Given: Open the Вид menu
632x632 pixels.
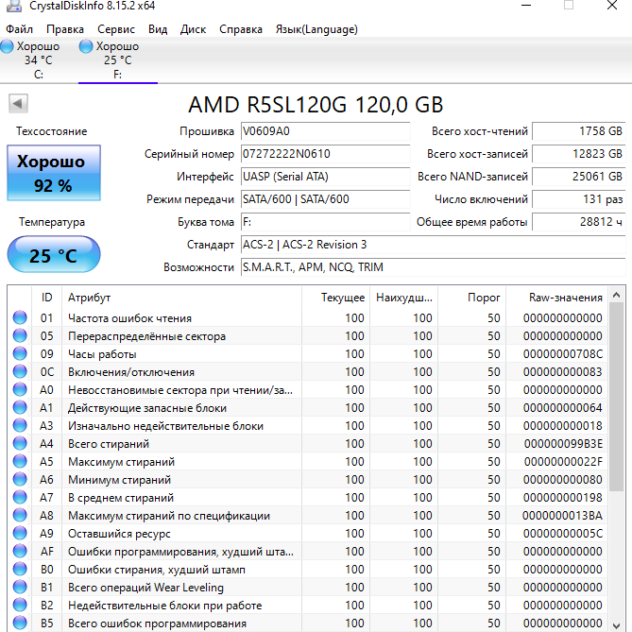Looking at the screenshot, I should point(158,29).
